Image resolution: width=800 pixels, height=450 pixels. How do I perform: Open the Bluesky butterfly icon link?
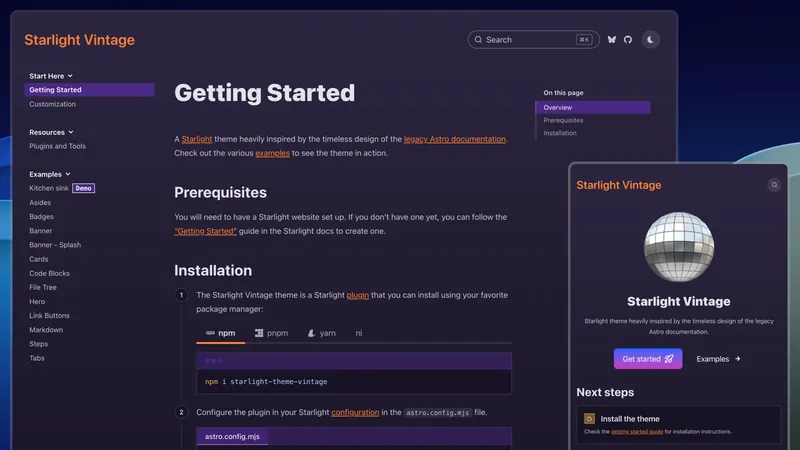612,40
